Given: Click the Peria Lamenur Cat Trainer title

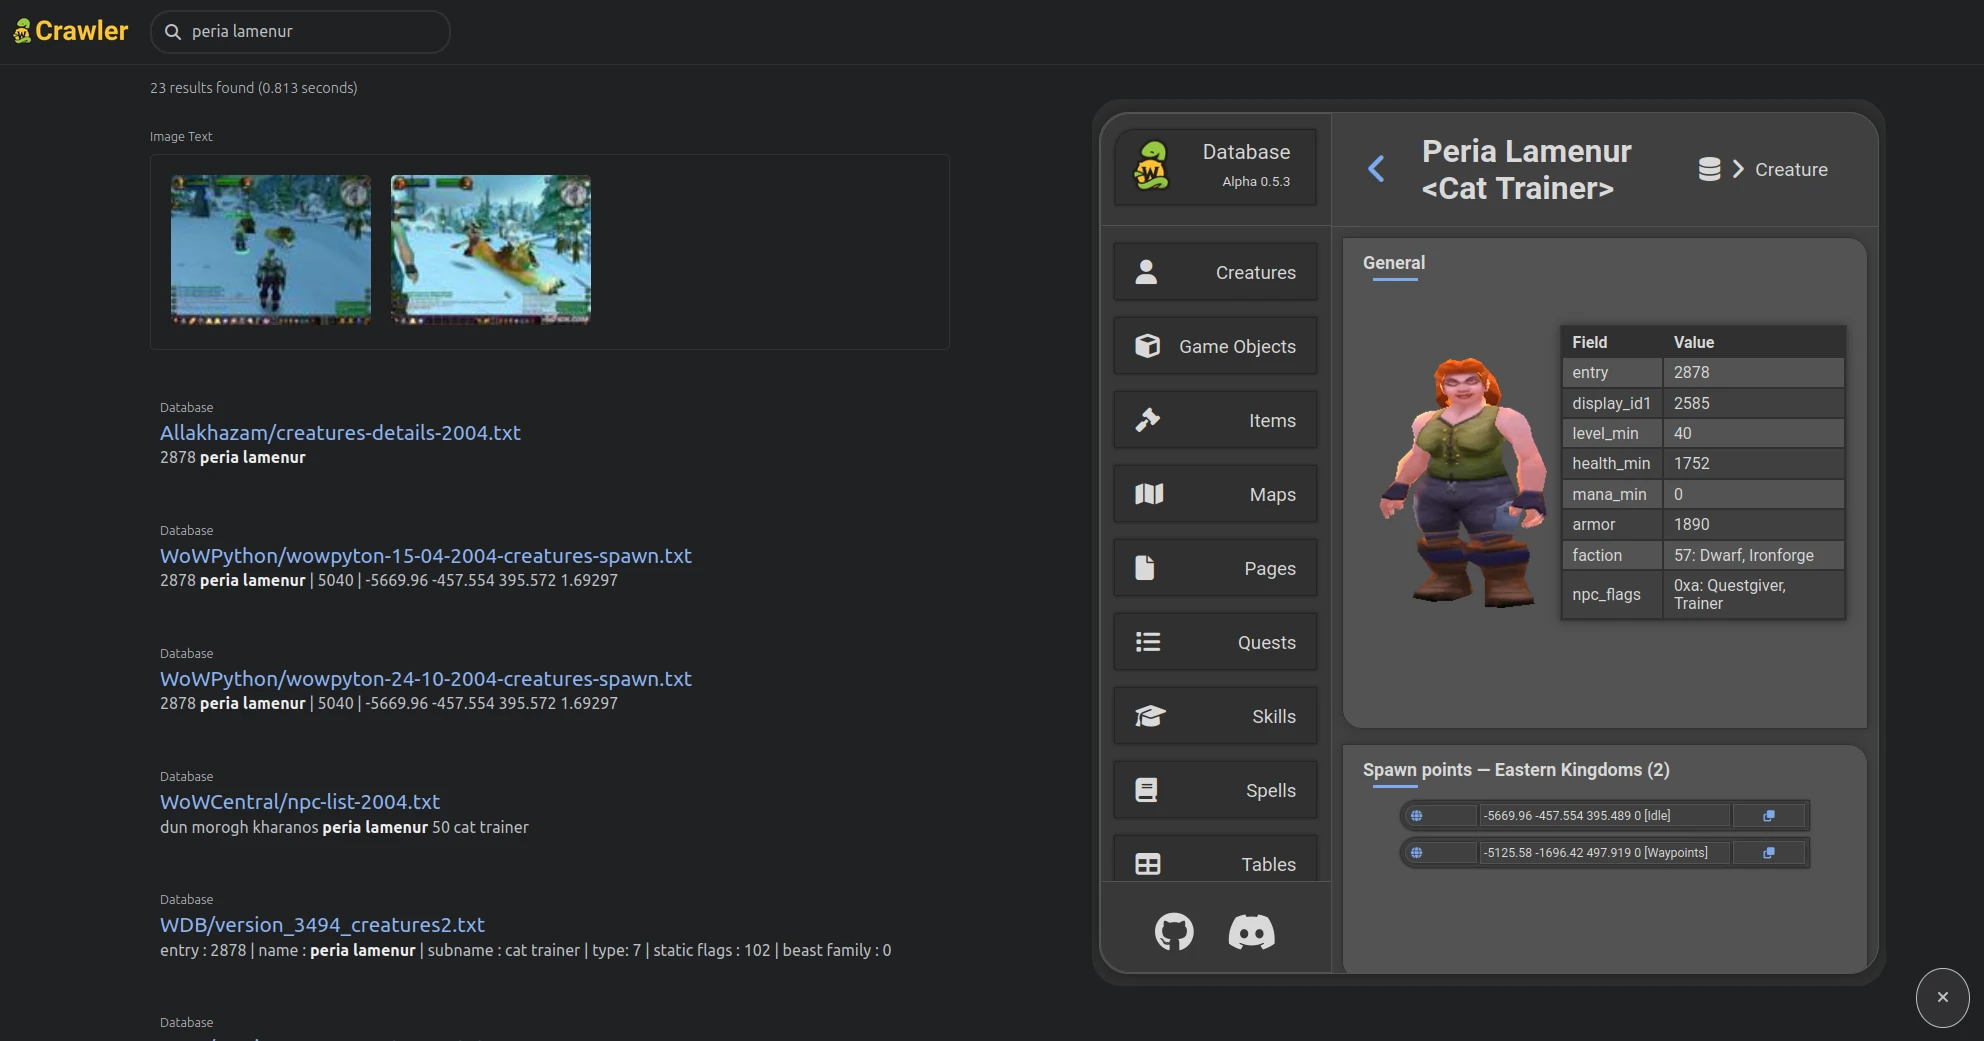Looking at the screenshot, I should pyautogui.click(x=1526, y=170).
